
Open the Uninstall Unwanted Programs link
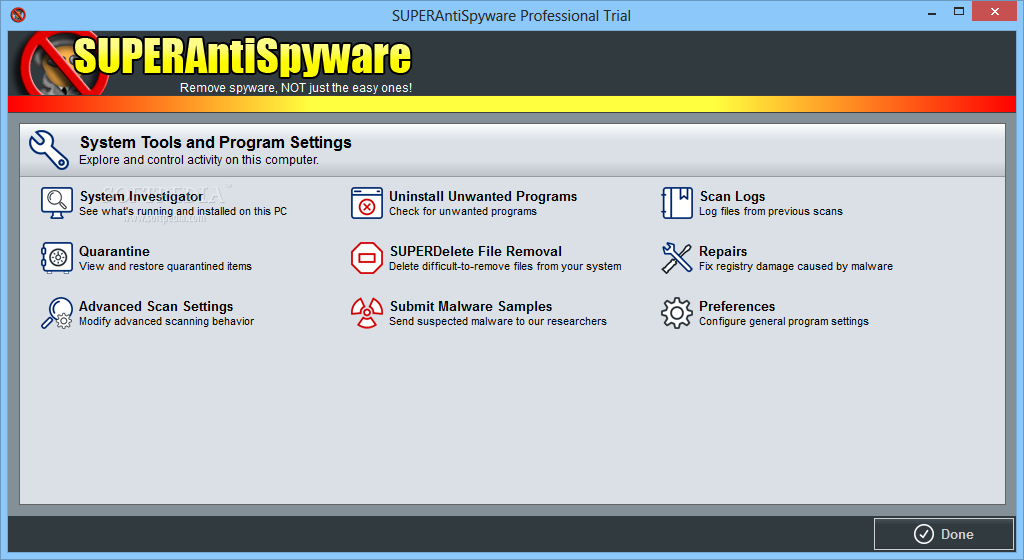point(483,196)
